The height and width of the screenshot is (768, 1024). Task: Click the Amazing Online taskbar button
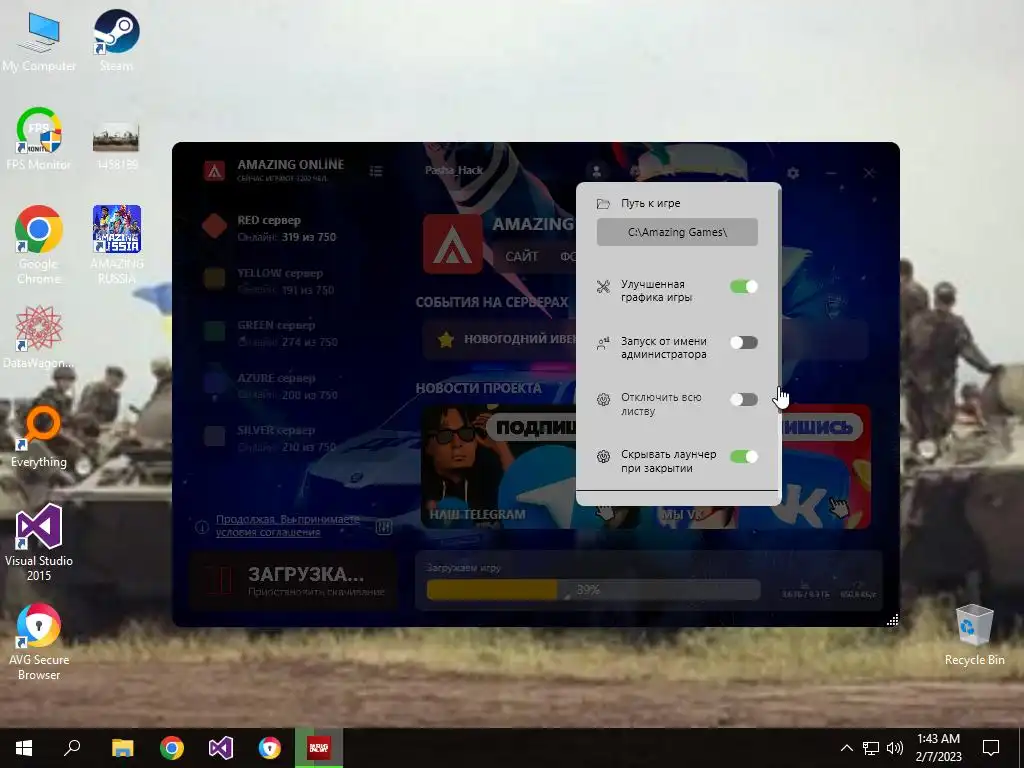[x=319, y=748]
